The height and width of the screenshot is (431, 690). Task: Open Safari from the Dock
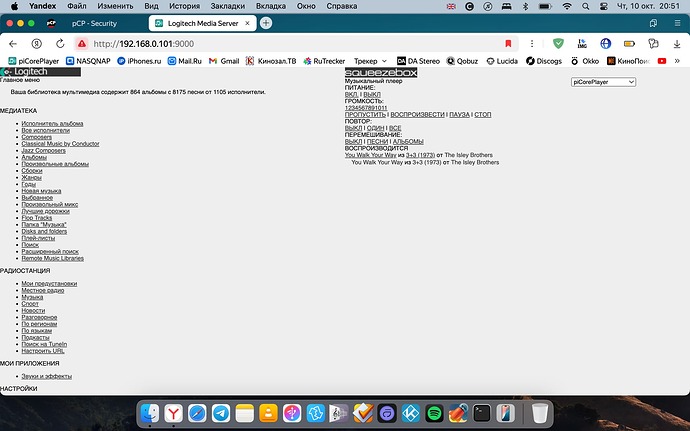tap(197, 413)
